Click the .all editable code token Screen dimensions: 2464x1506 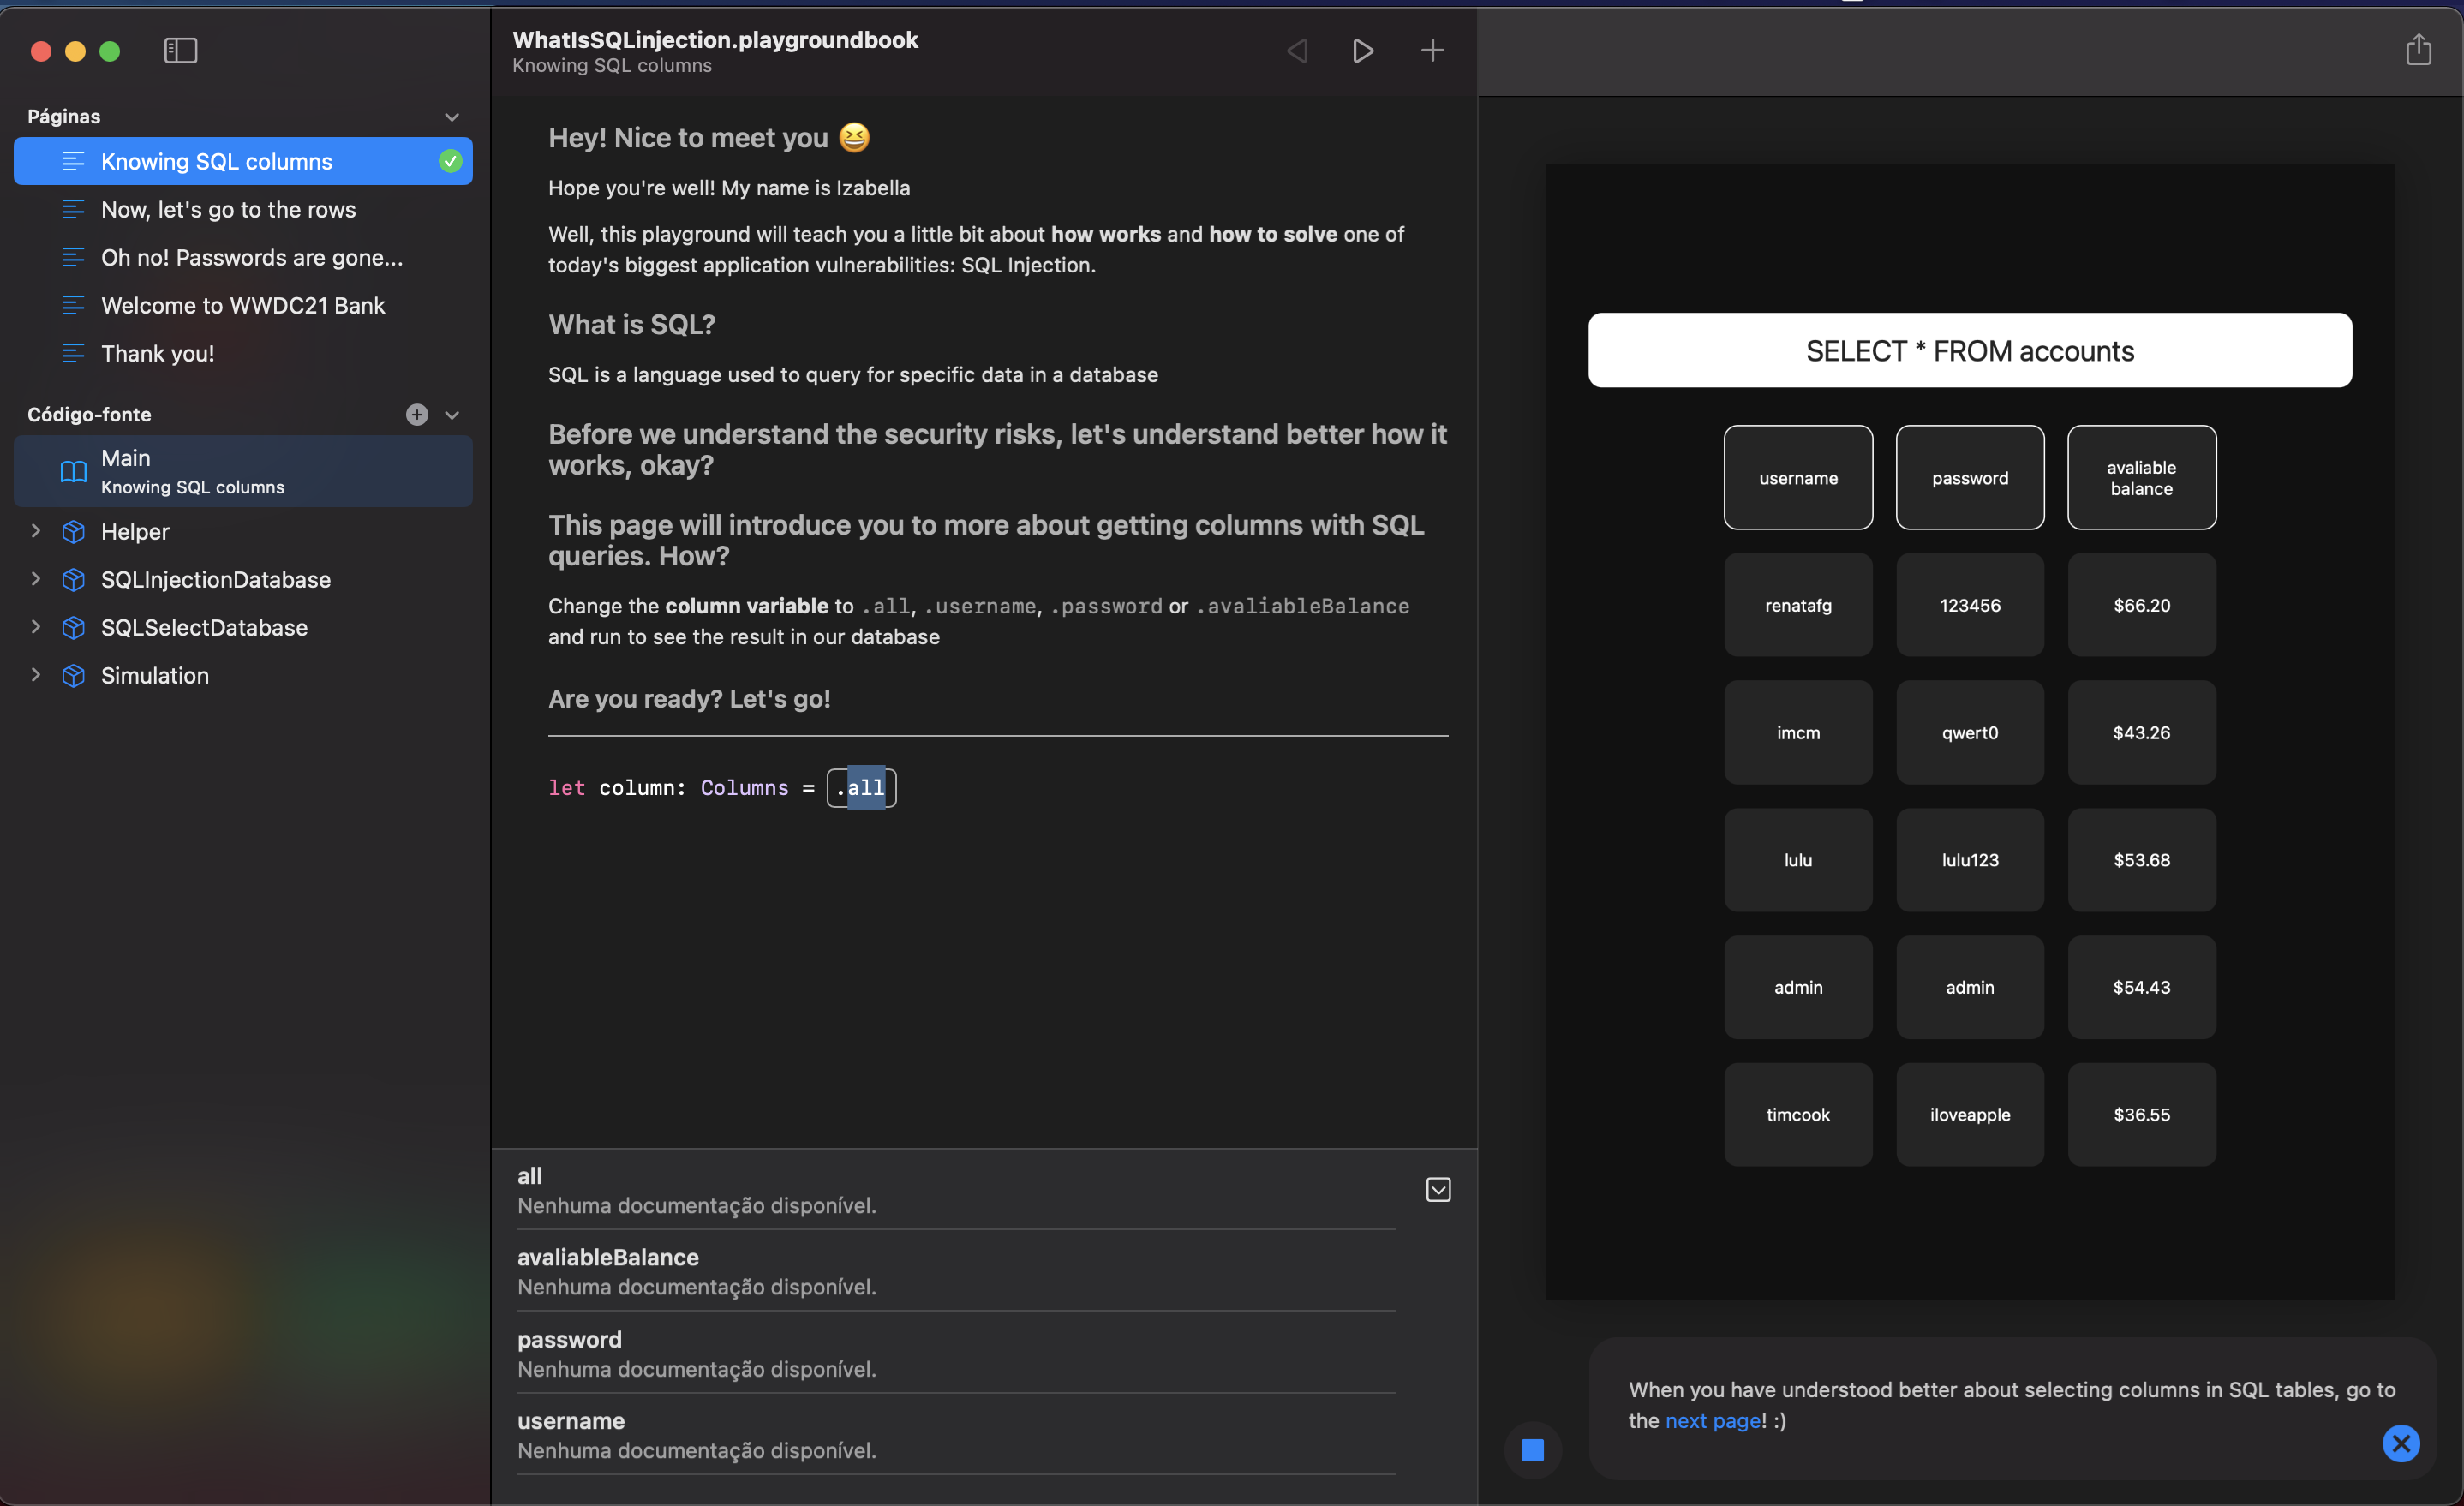(x=862, y=788)
